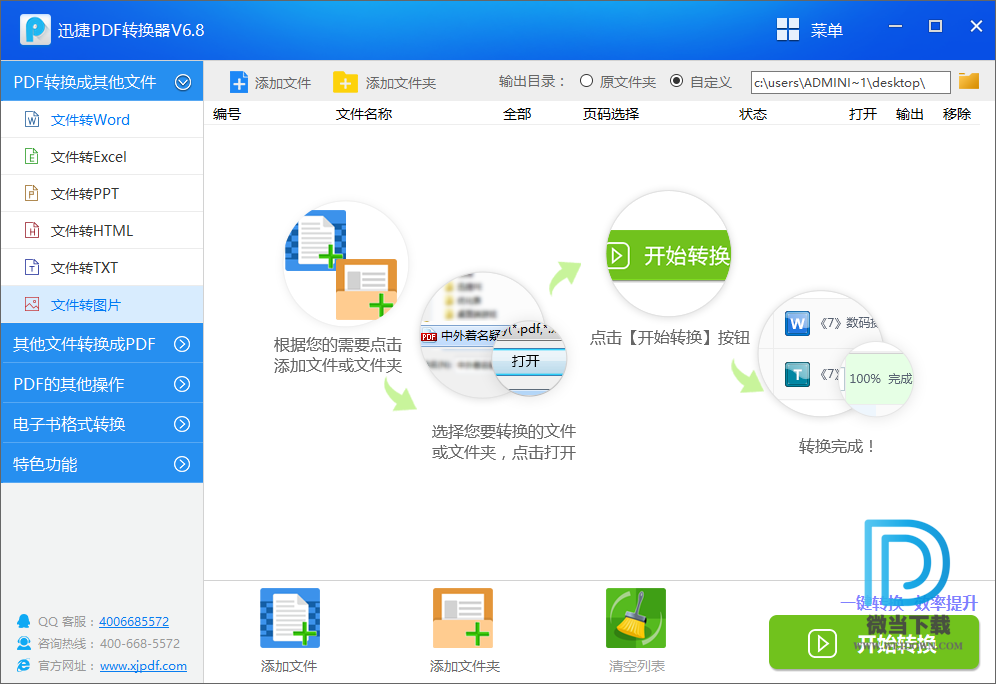Expand the PDF的其他操作 section arrow
Image resolution: width=996 pixels, height=684 pixels.
[x=182, y=384]
